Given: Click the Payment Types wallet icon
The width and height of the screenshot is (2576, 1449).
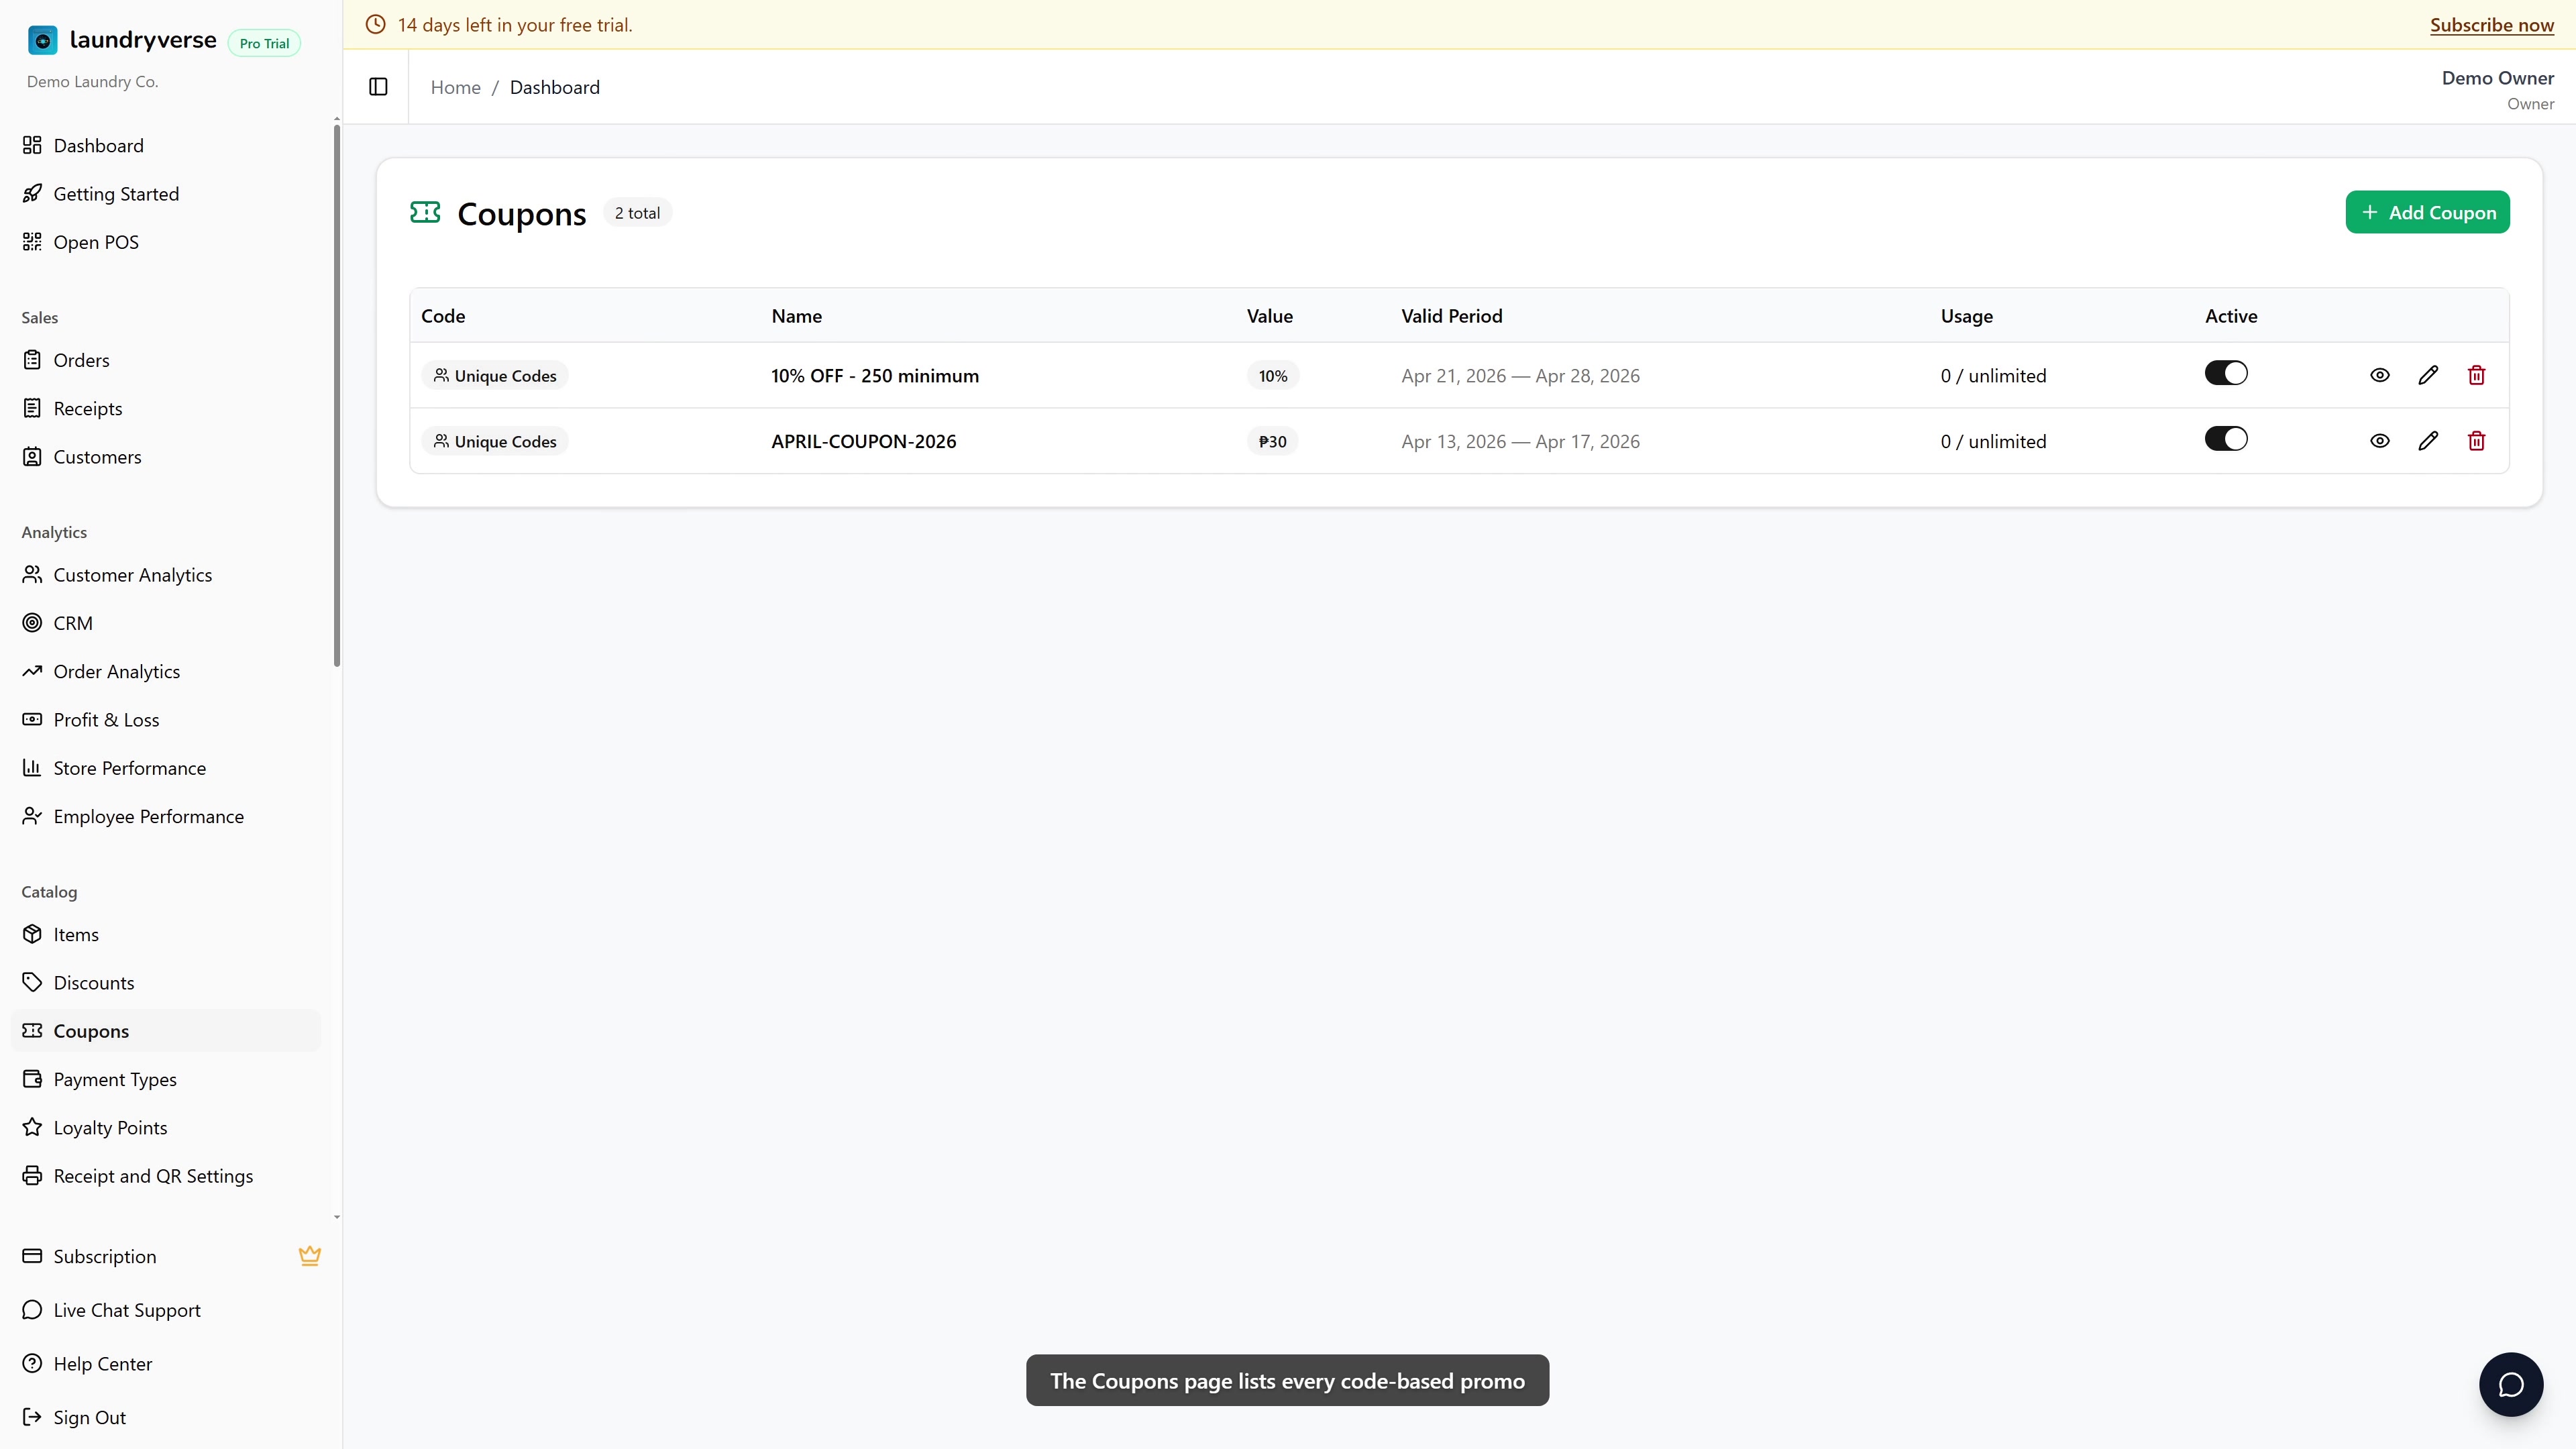Looking at the screenshot, I should coord(32,1079).
